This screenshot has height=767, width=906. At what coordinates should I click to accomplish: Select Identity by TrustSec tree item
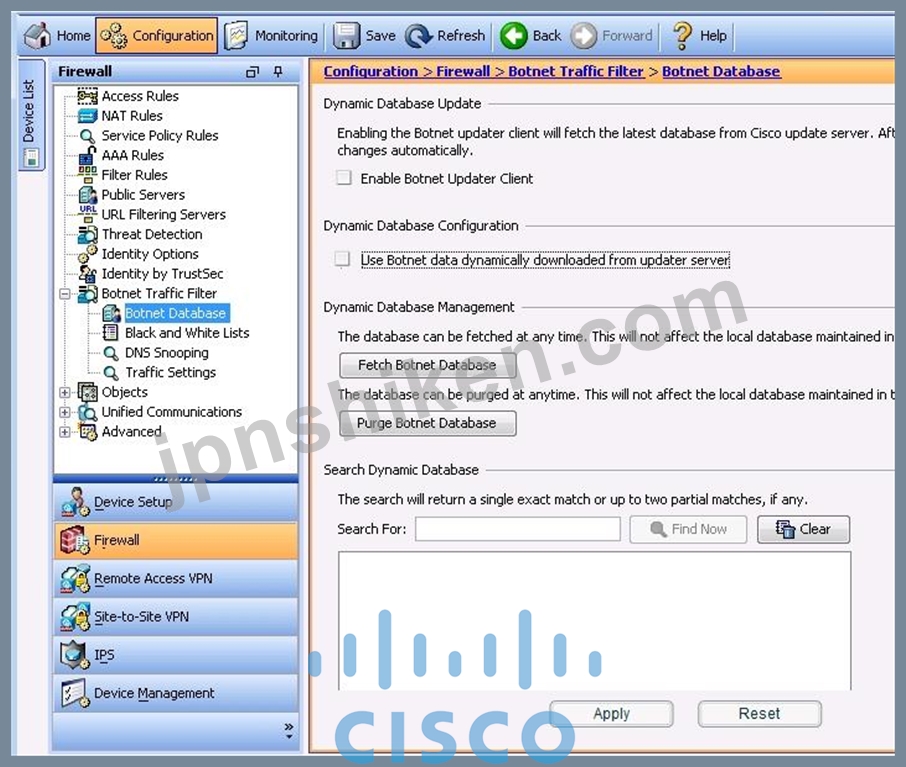tap(162, 273)
